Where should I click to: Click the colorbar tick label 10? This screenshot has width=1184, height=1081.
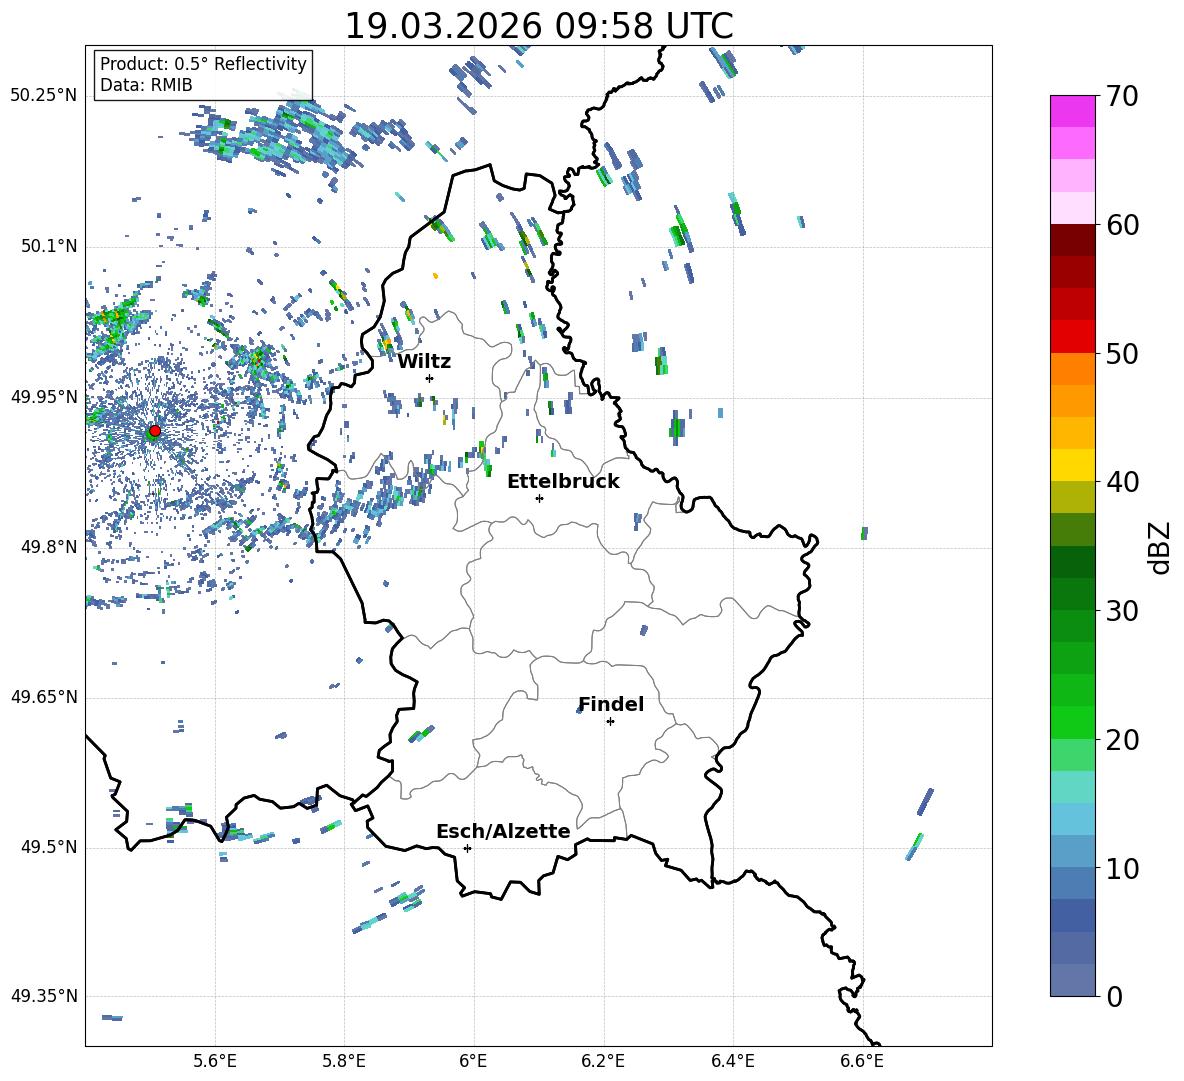(x=1122, y=869)
